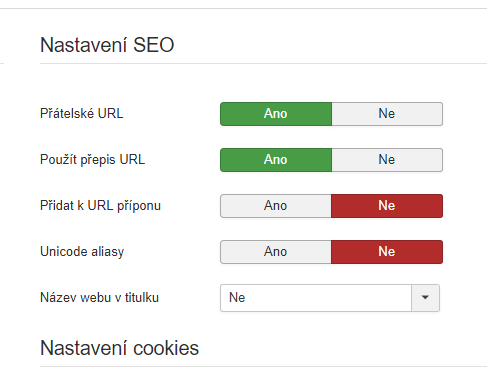The height and width of the screenshot is (388, 487).
Task: Set Použít přepis URL to Ano
Action: coord(276,160)
